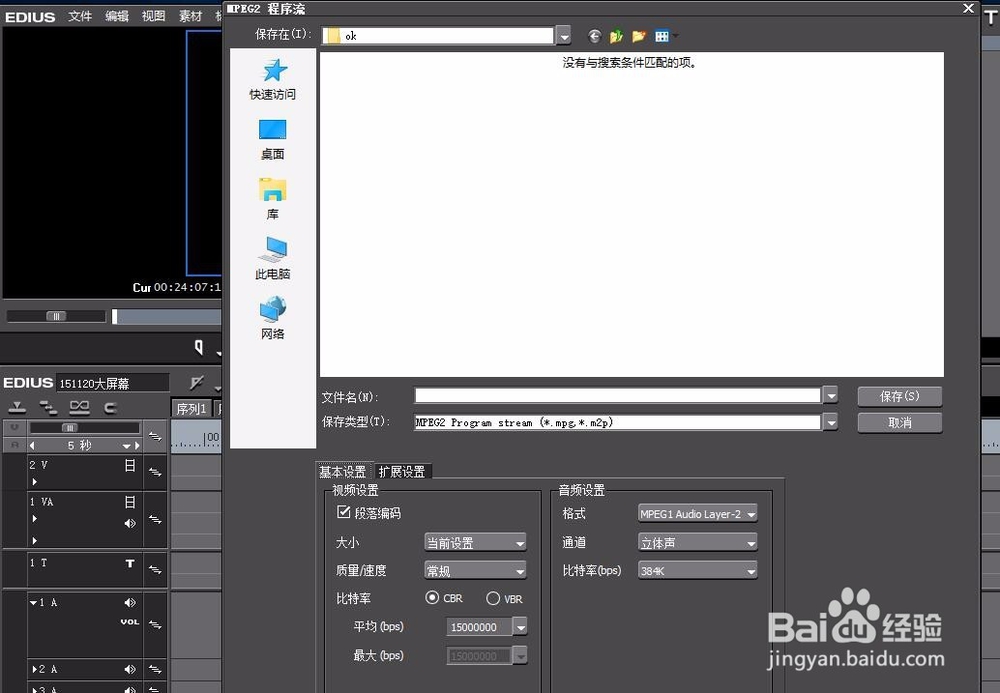Viewport: 1000px width, 693px height.
Task: Go to Desktop (桌面) location
Action: [x=272, y=139]
